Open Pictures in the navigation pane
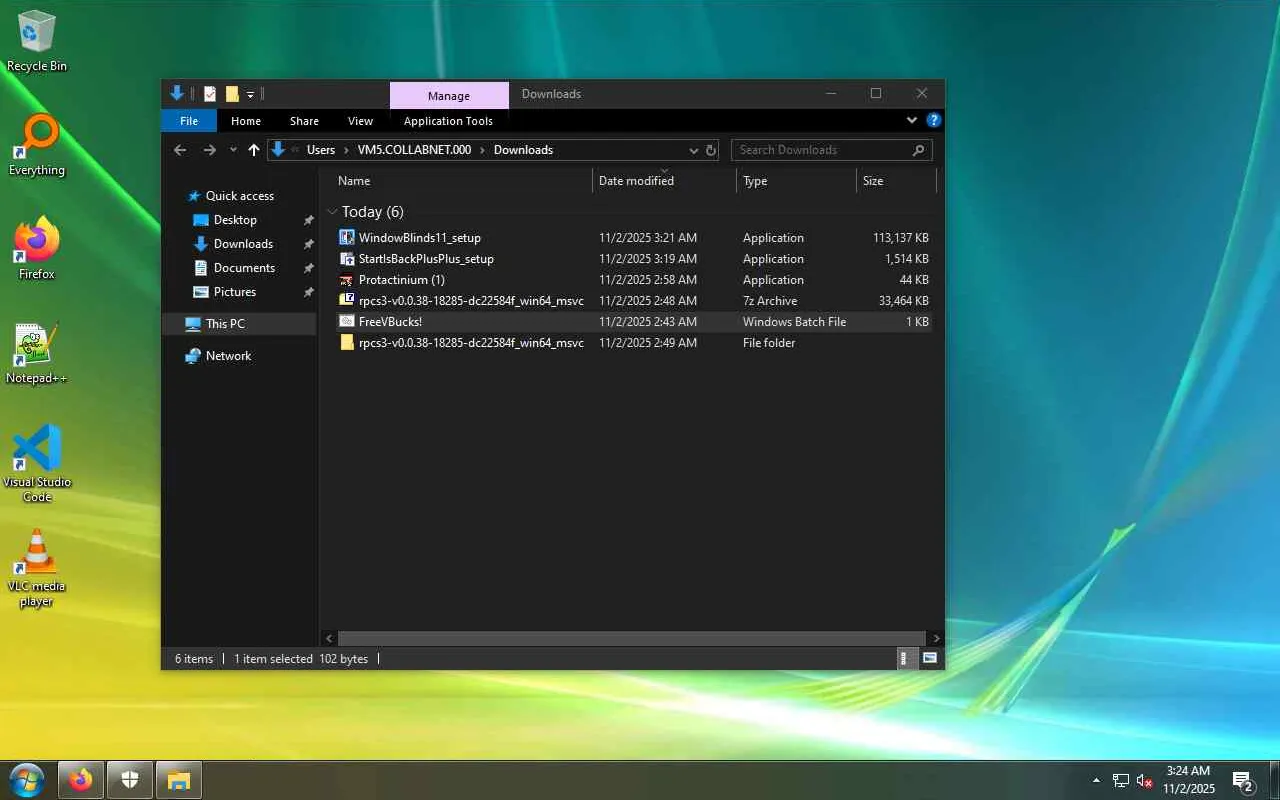Screen dimensions: 1280x800 tap(235, 292)
